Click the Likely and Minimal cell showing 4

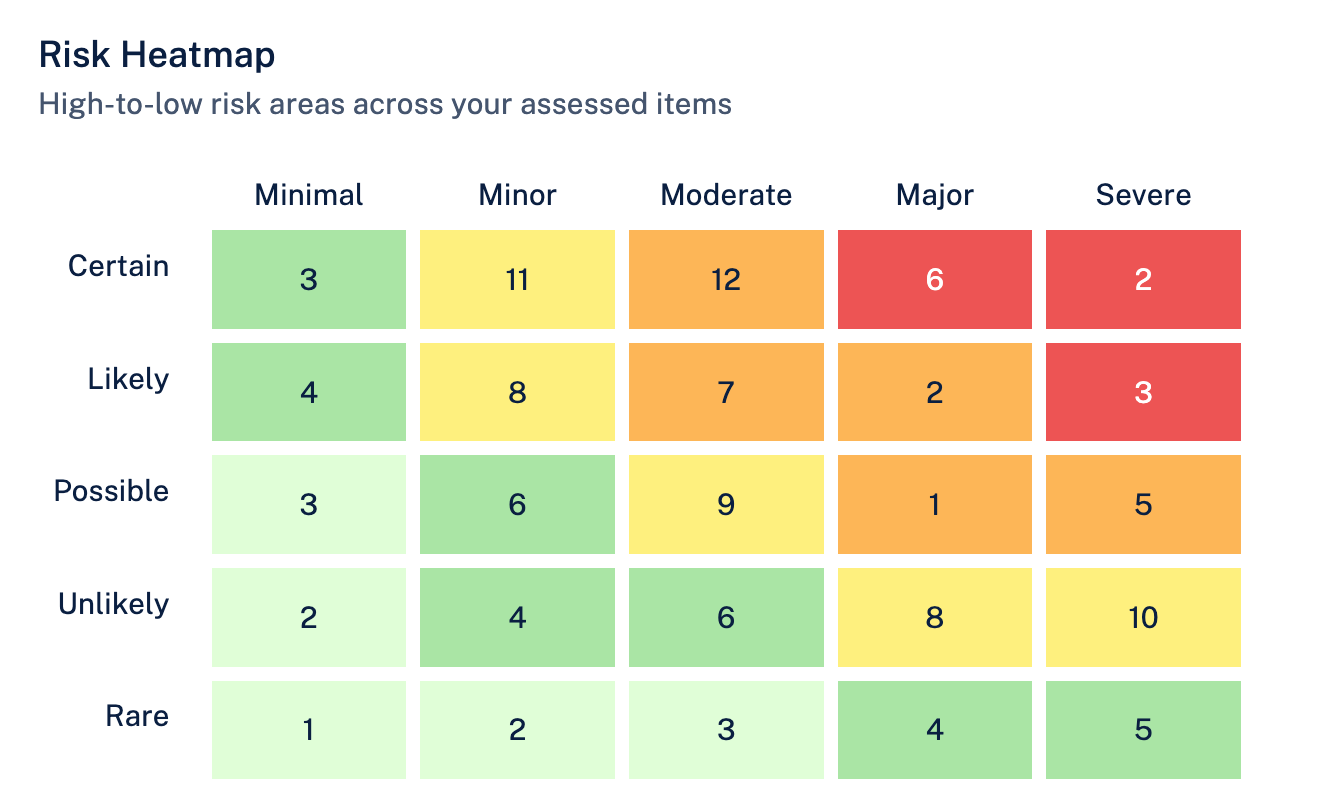[309, 392]
